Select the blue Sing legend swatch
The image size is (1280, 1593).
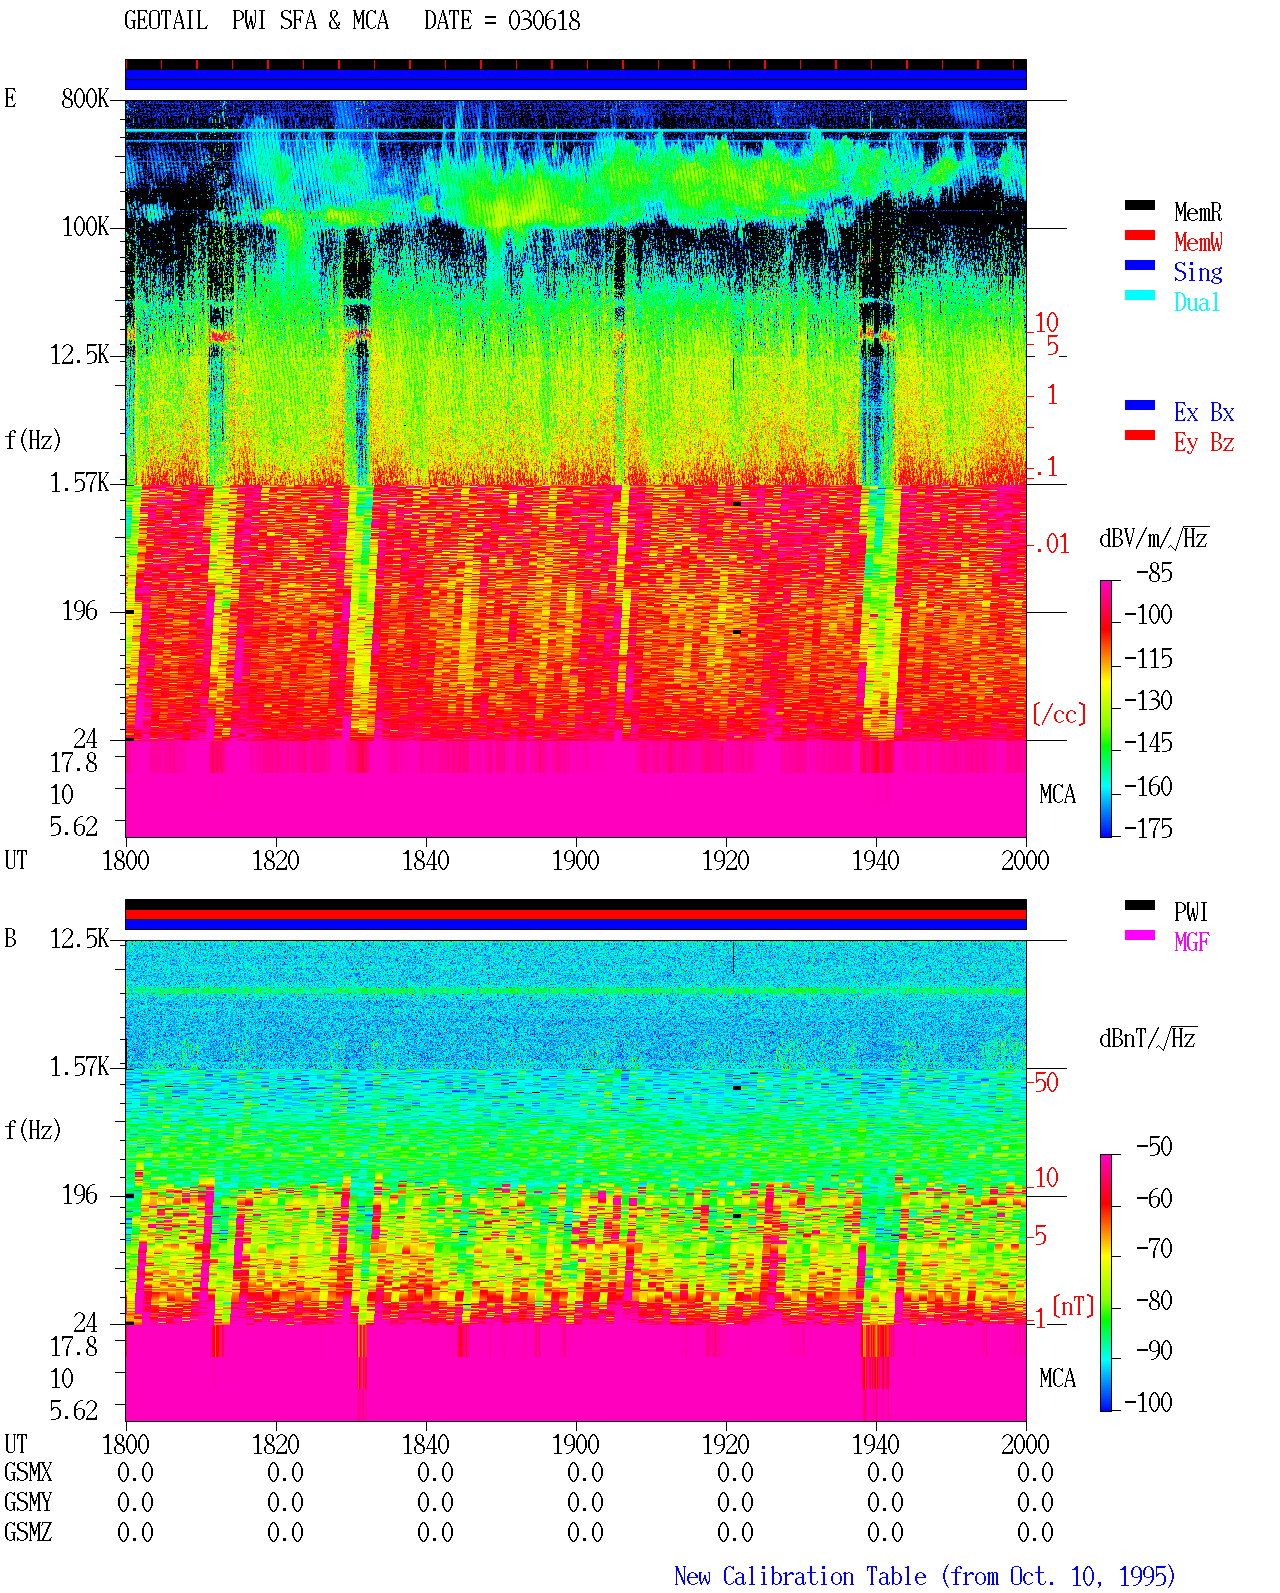tap(1140, 265)
